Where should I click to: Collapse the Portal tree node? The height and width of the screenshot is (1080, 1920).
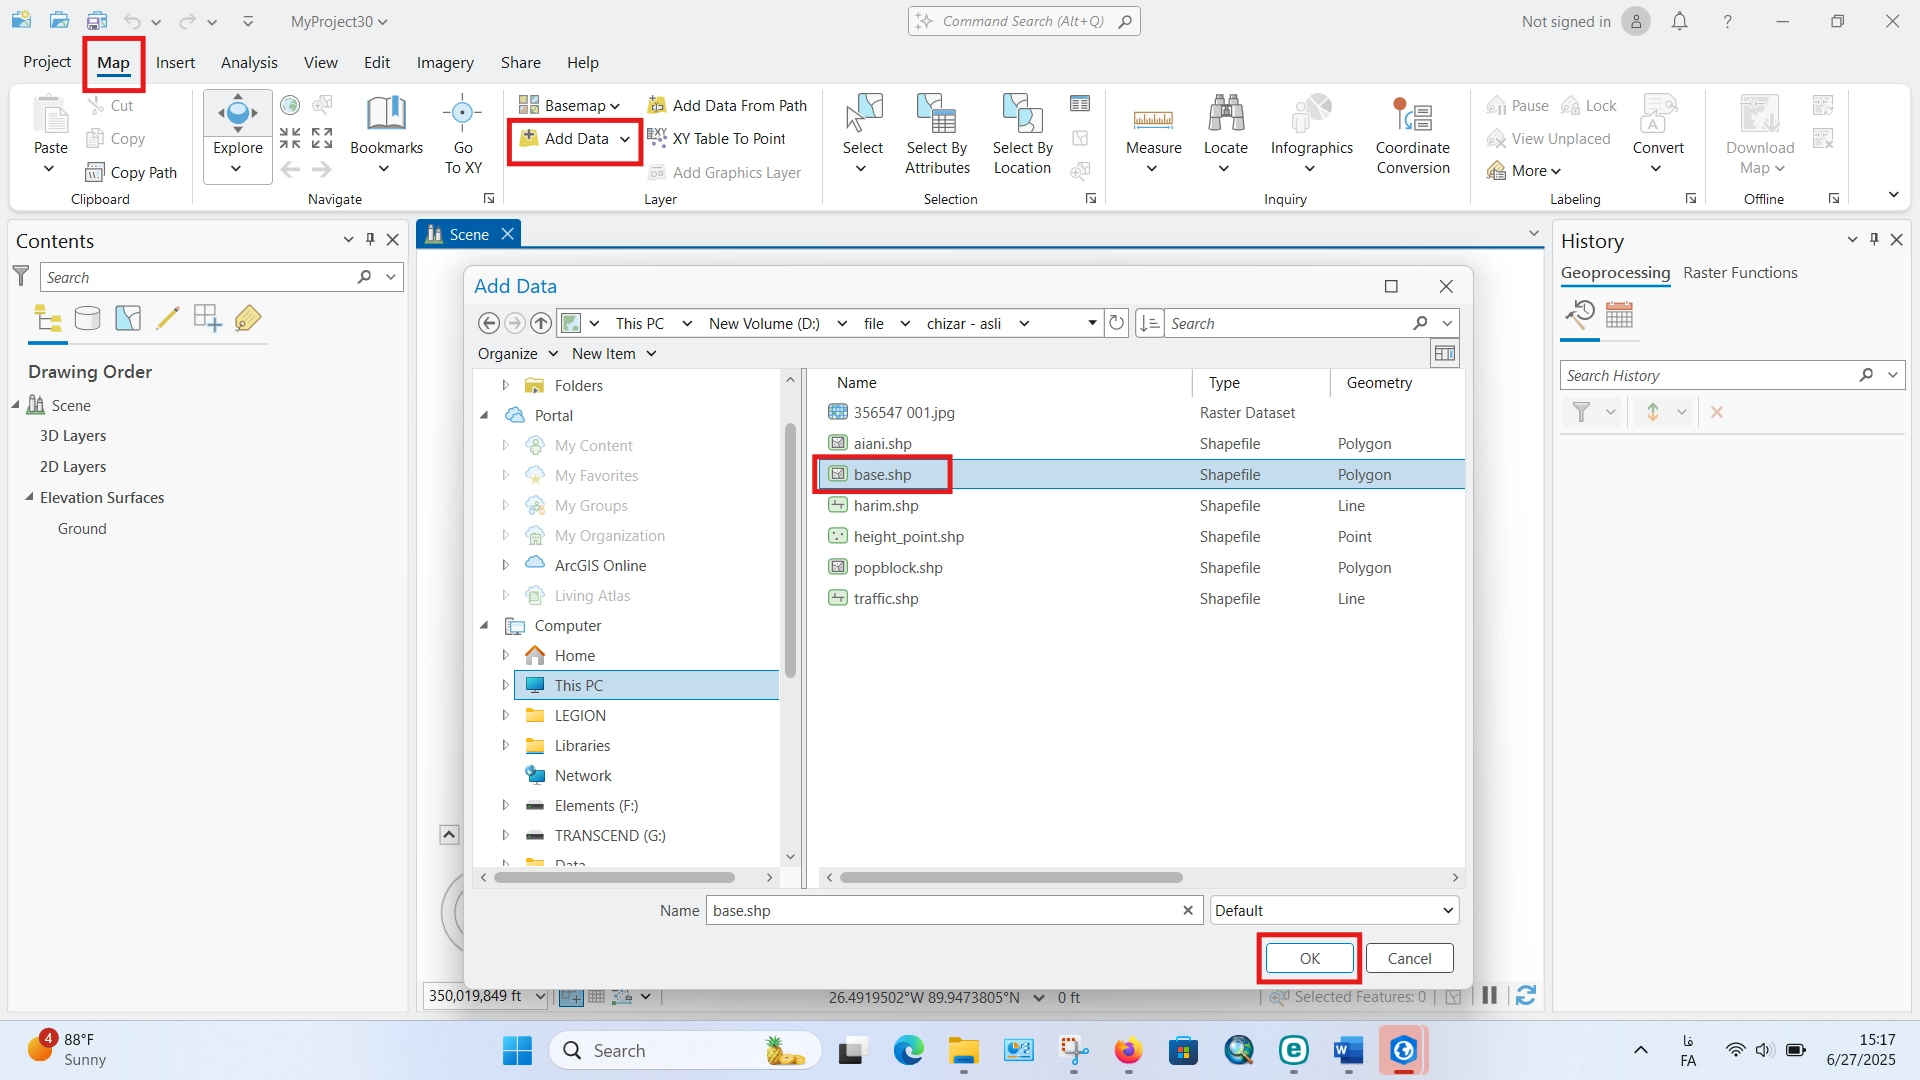(x=485, y=415)
